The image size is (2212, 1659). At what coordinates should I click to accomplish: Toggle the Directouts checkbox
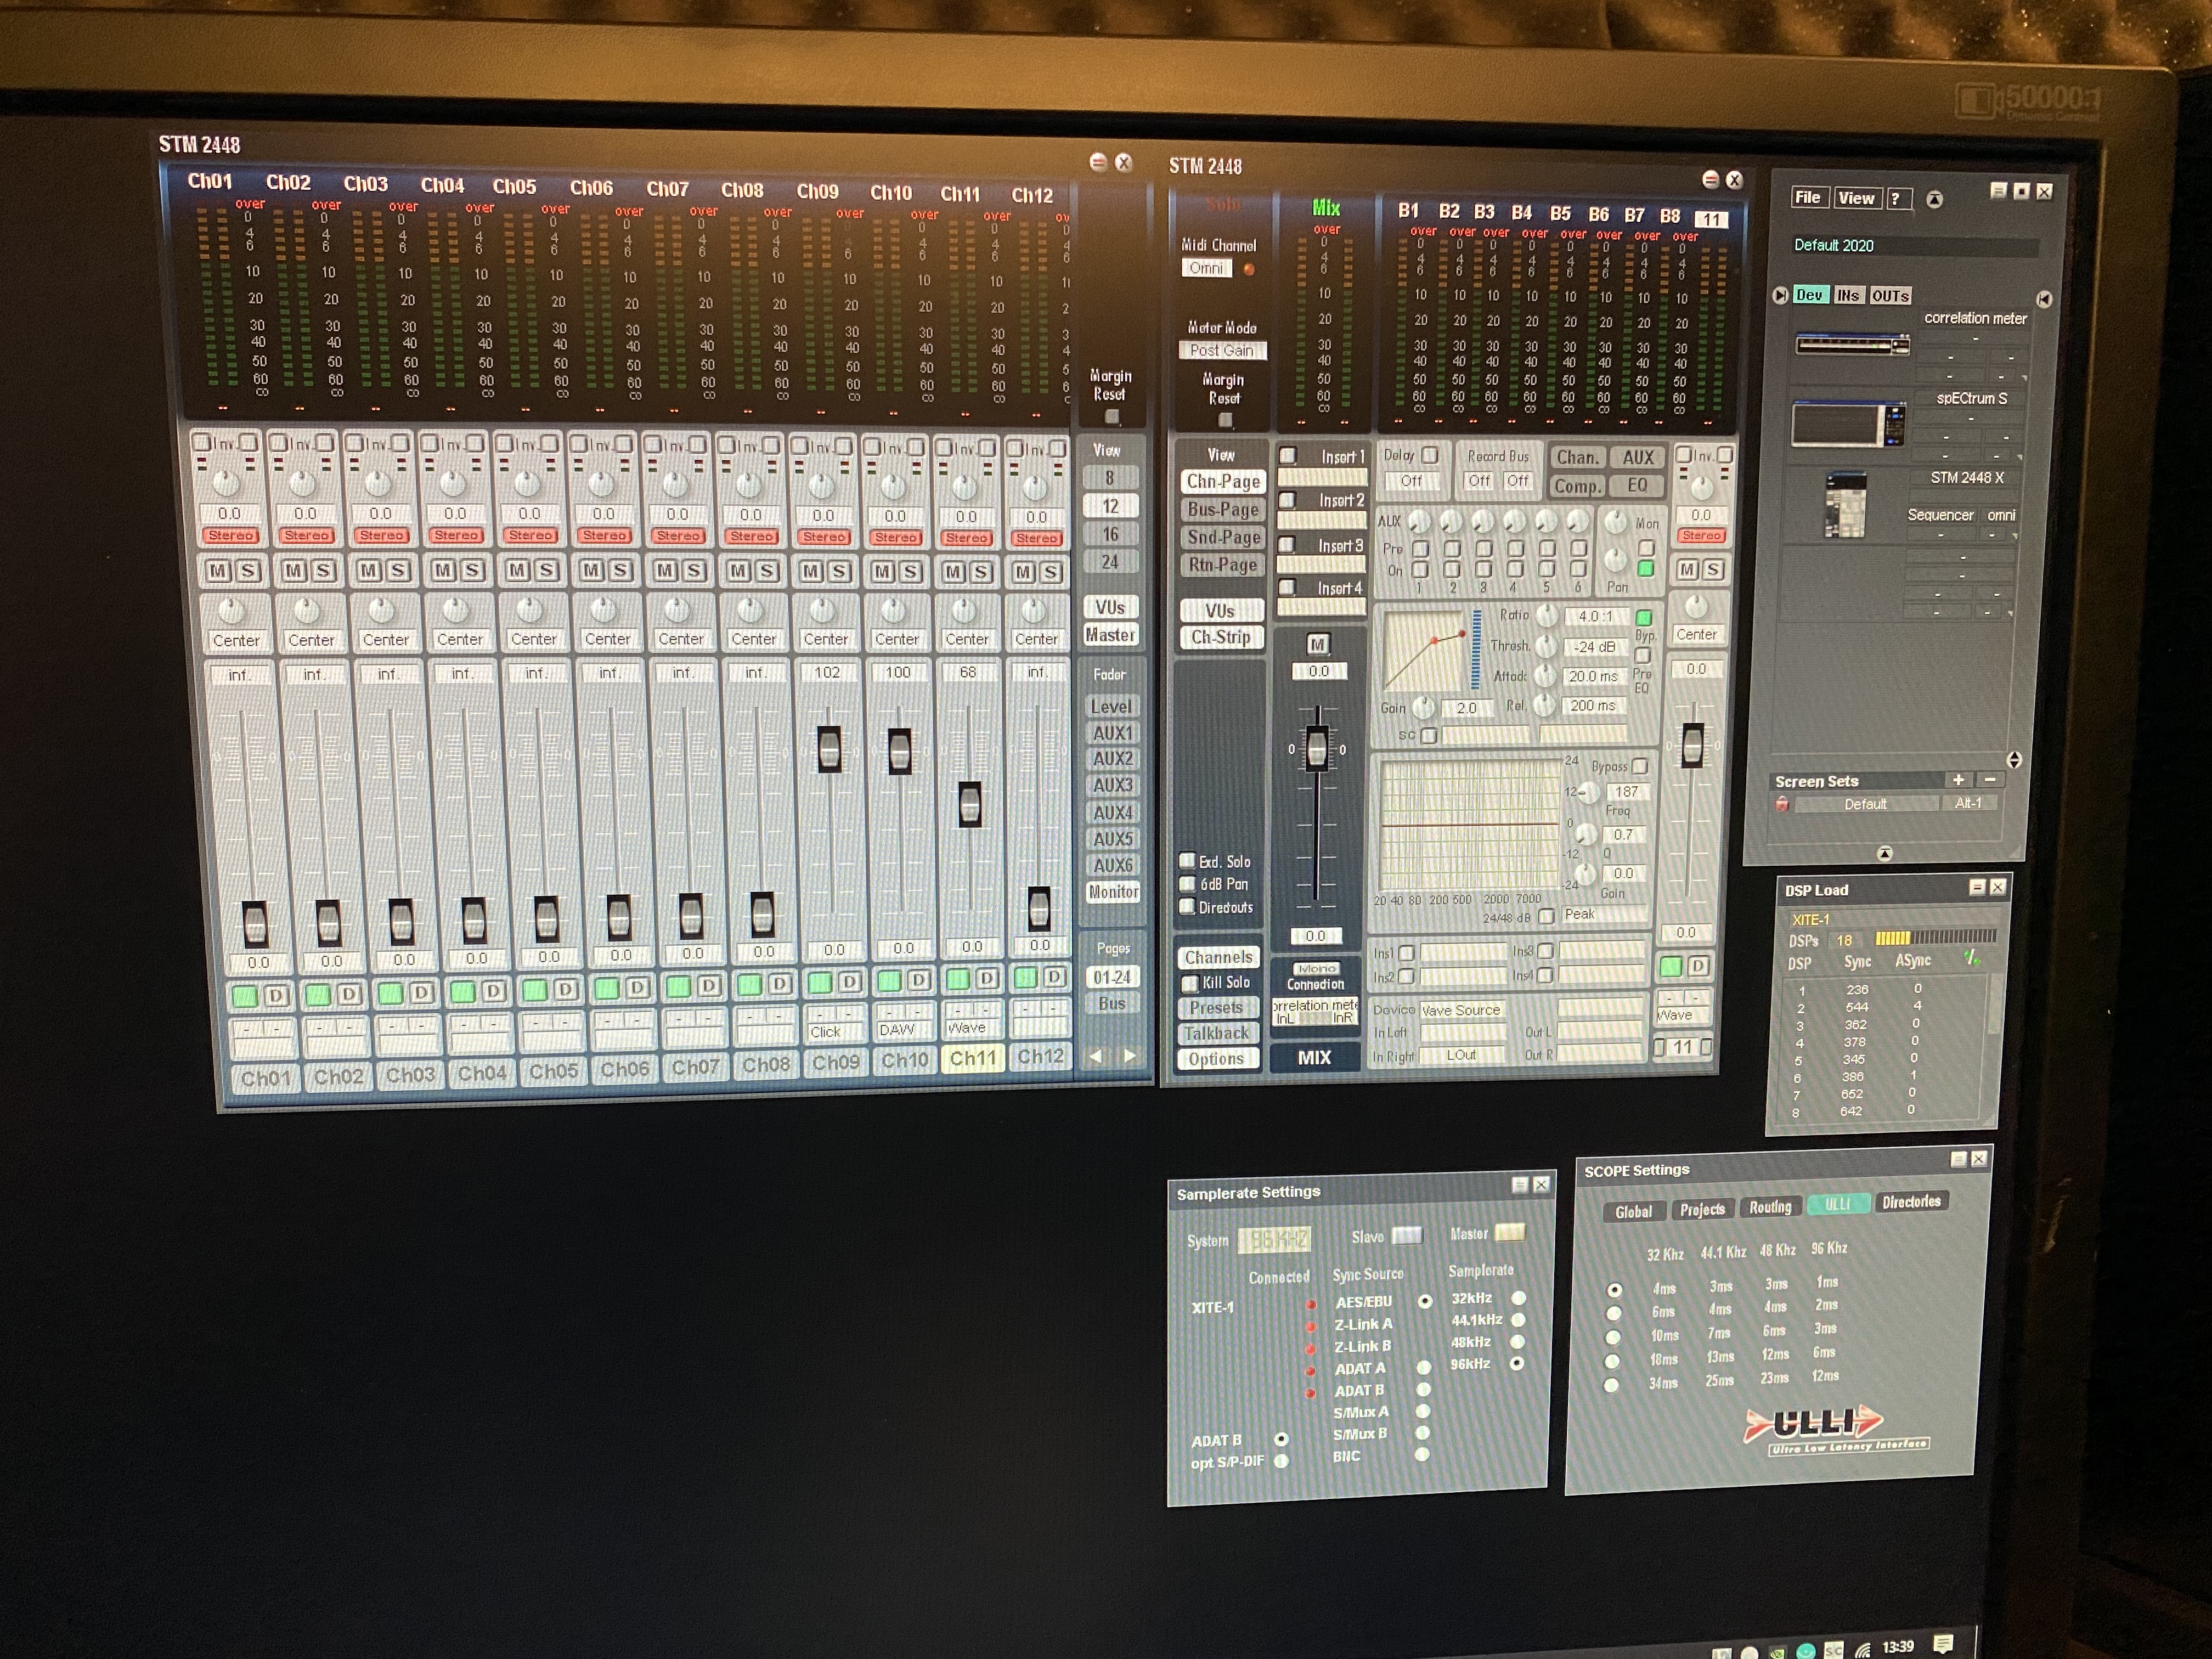click(1187, 907)
